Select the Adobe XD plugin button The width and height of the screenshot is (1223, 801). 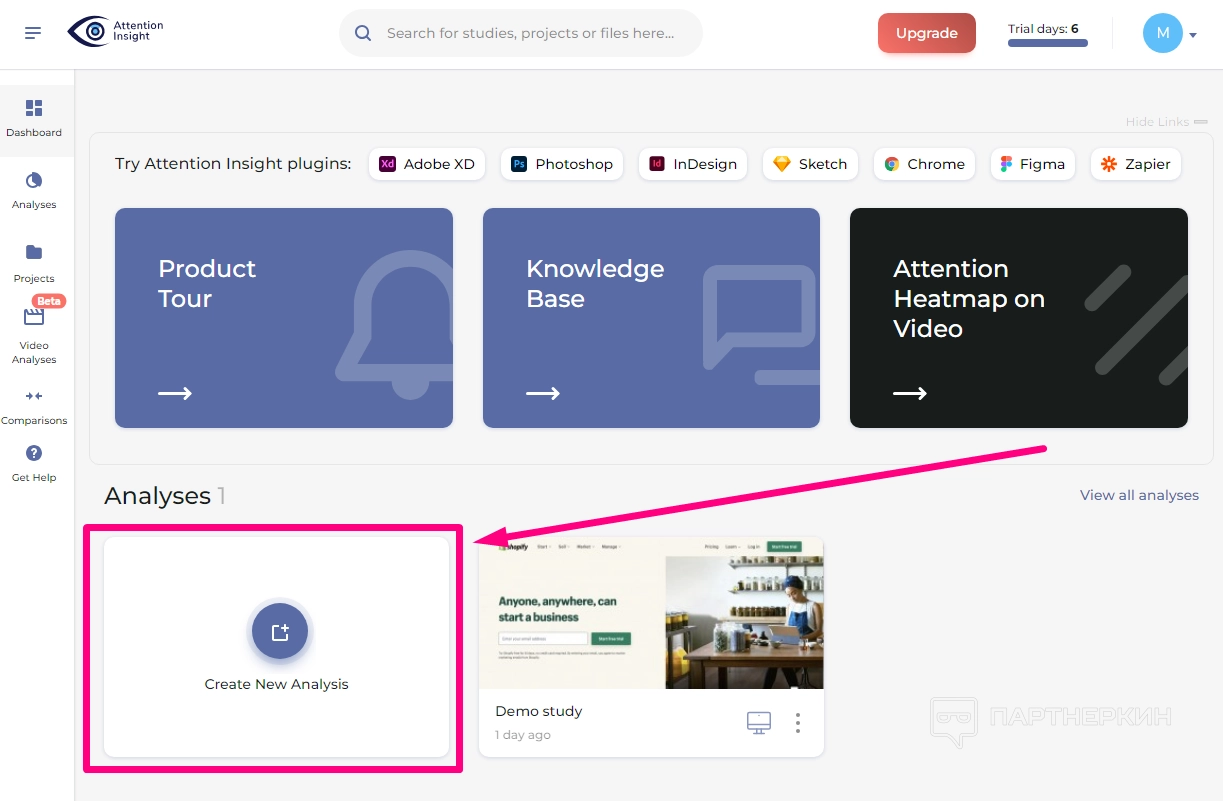pyautogui.click(x=427, y=164)
